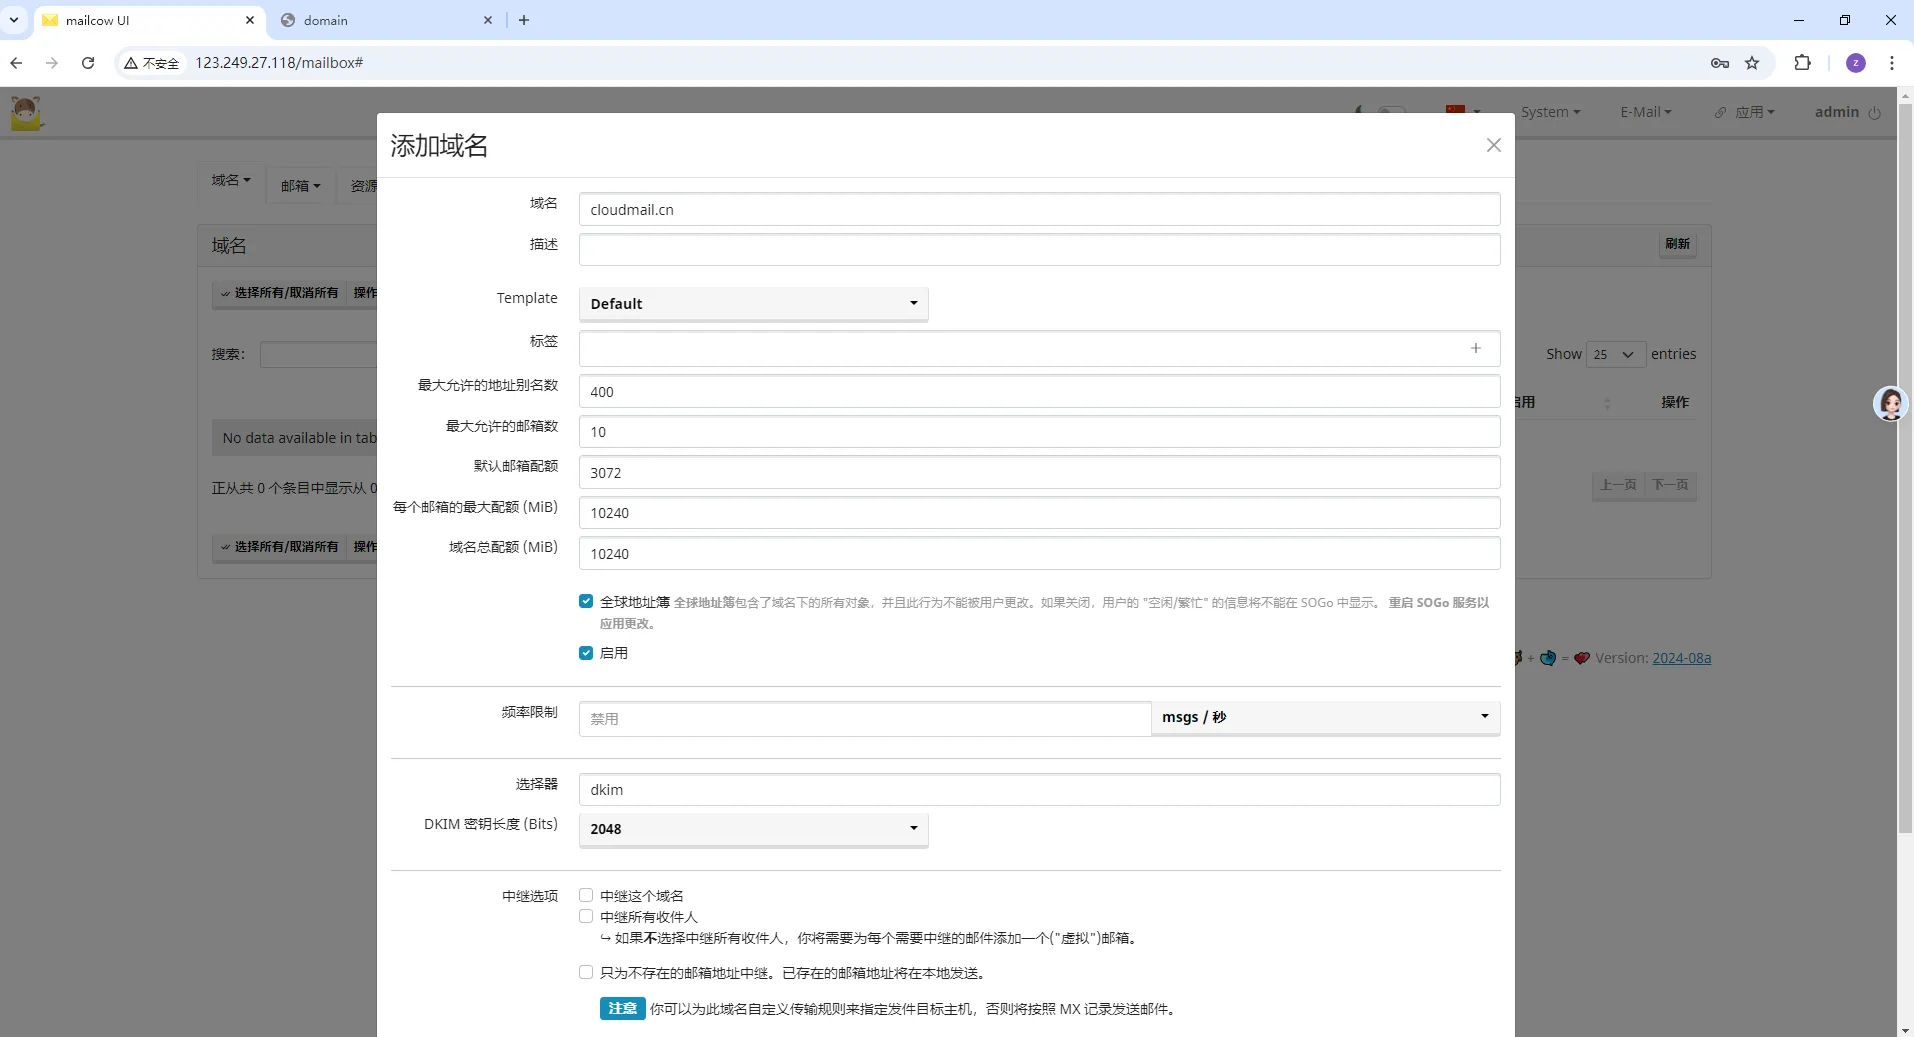Open the browser extensions puzzle icon
This screenshot has width=1914, height=1037.
pyautogui.click(x=1802, y=63)
